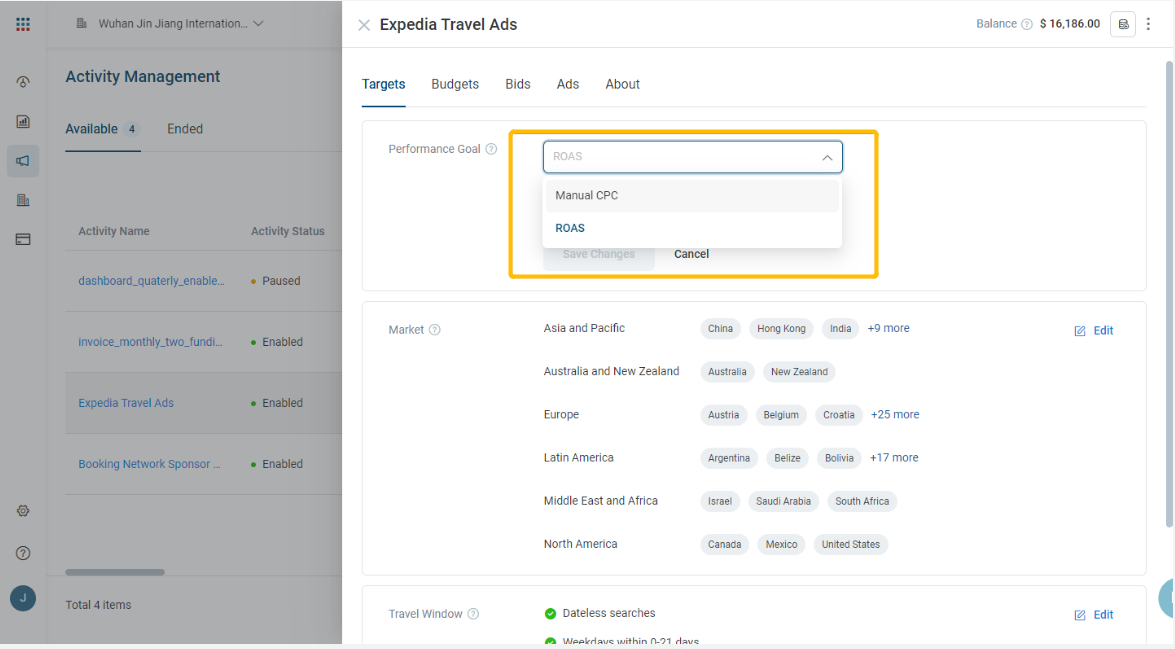Open the Available activities tab
Image resolution: width=1175 pixels, height=649 pixels.
click(x=103, y=129)
